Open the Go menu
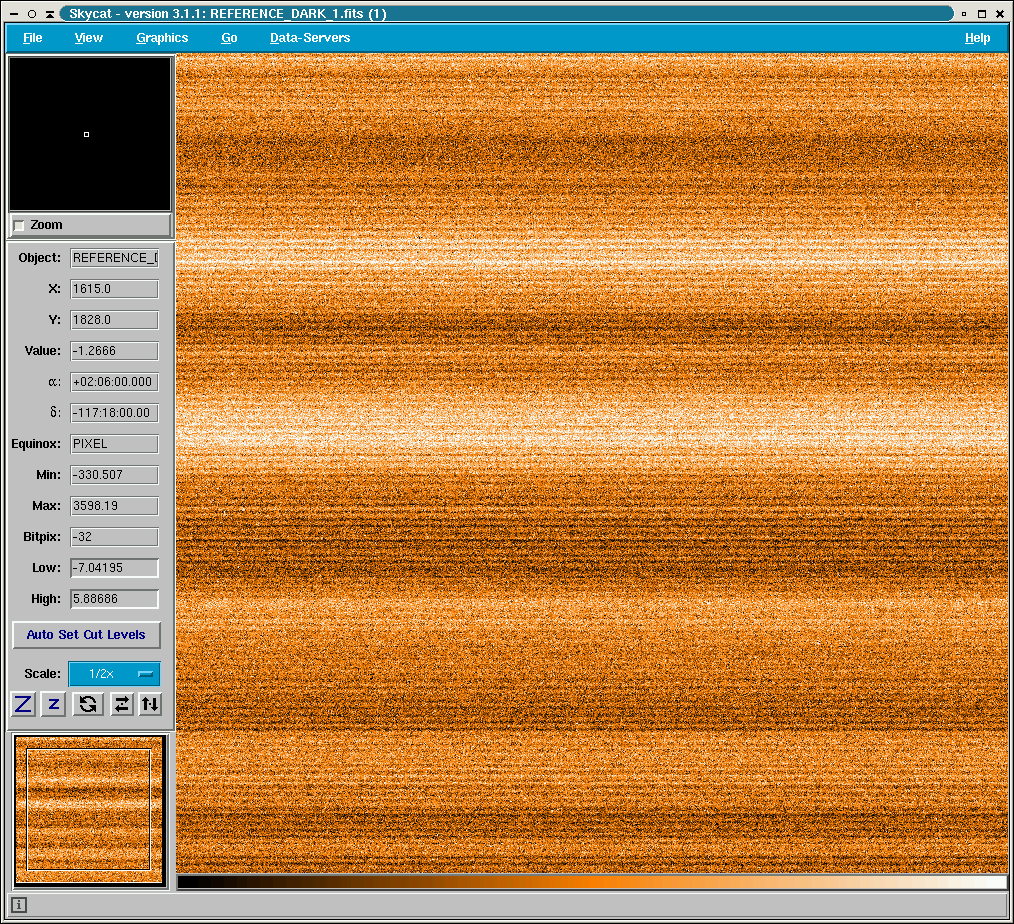The height and width of the screenshot is (924, 1014). 229,38
